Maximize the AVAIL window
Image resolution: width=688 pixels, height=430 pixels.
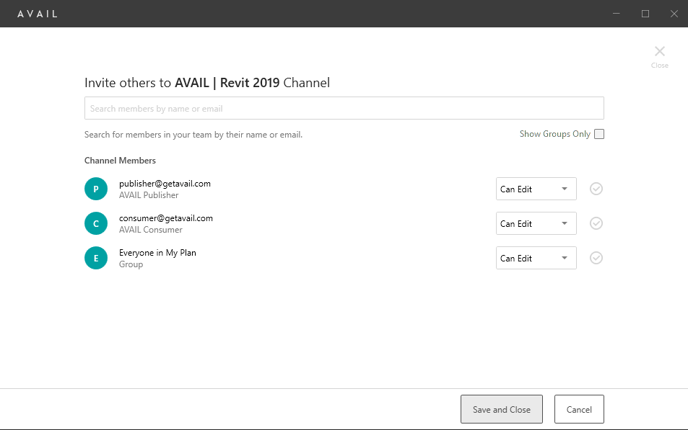645,14
